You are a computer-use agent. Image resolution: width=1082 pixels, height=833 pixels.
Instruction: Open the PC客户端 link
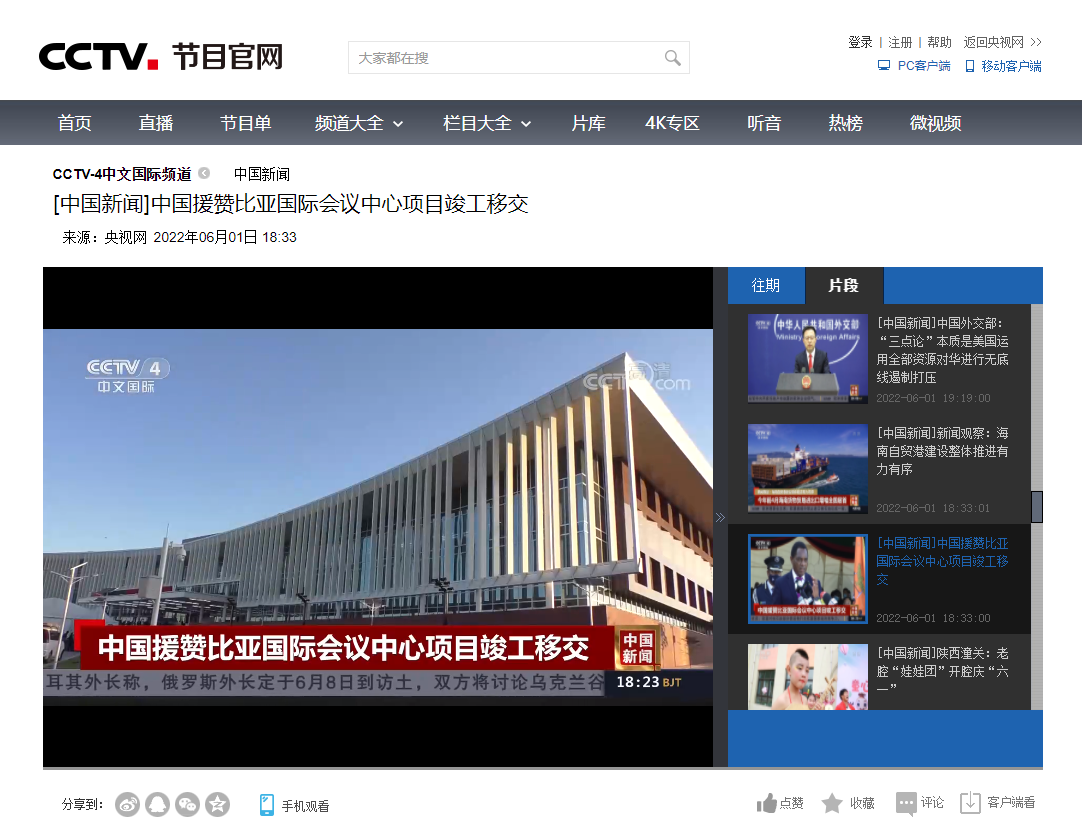pyautogui.click(x=924, y=66)
